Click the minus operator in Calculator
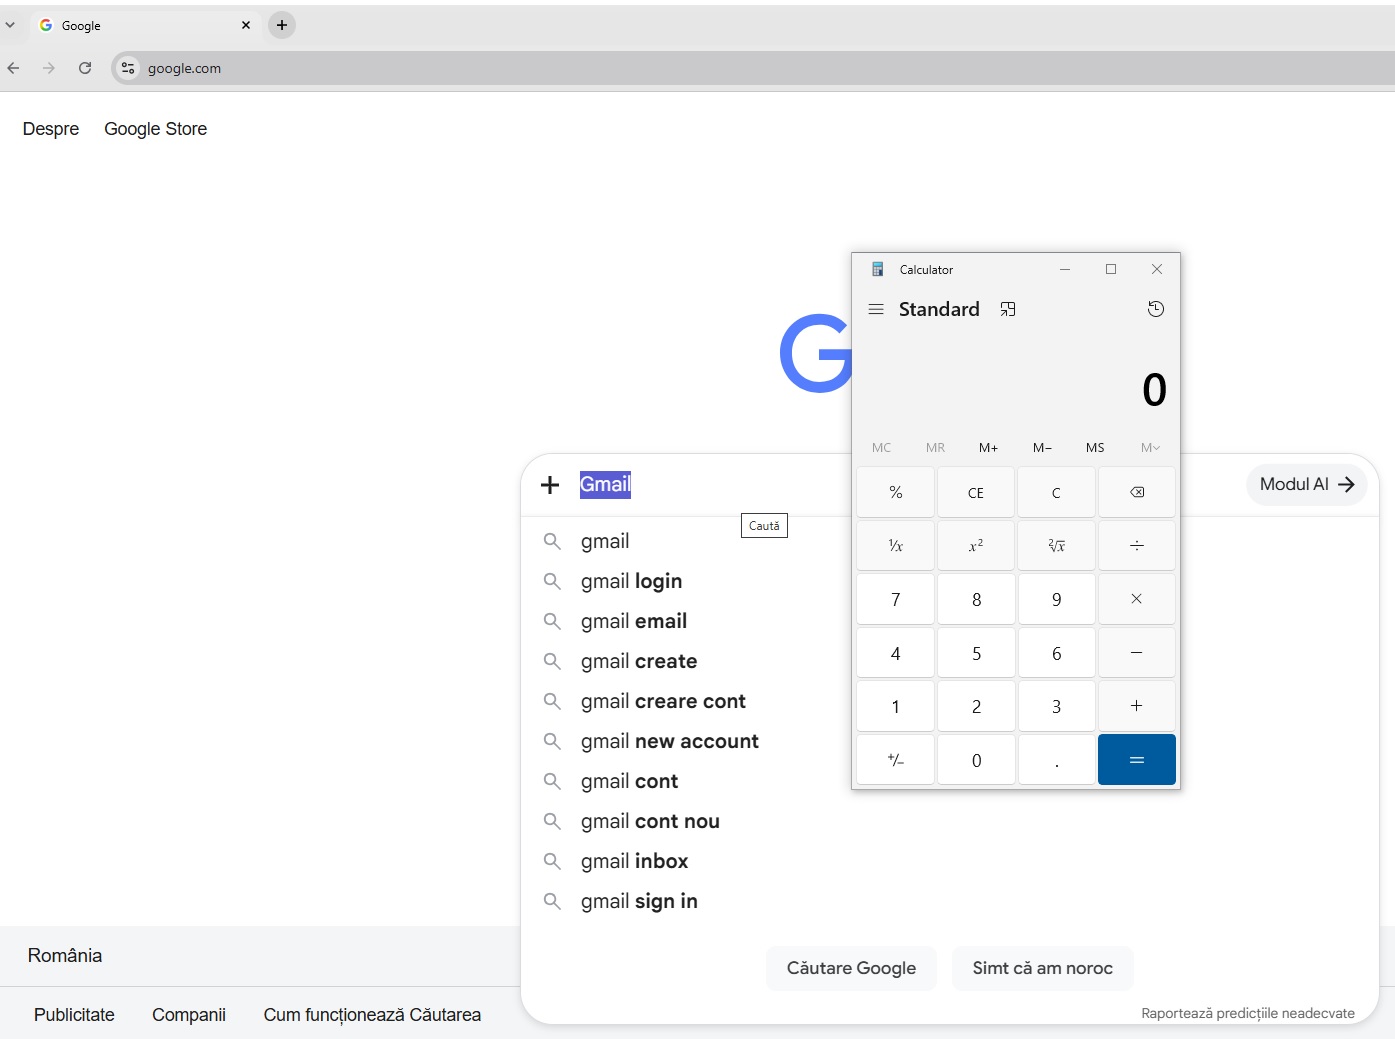The width and height of the screenshot is (1395, 1039). tap(1137, 652)
